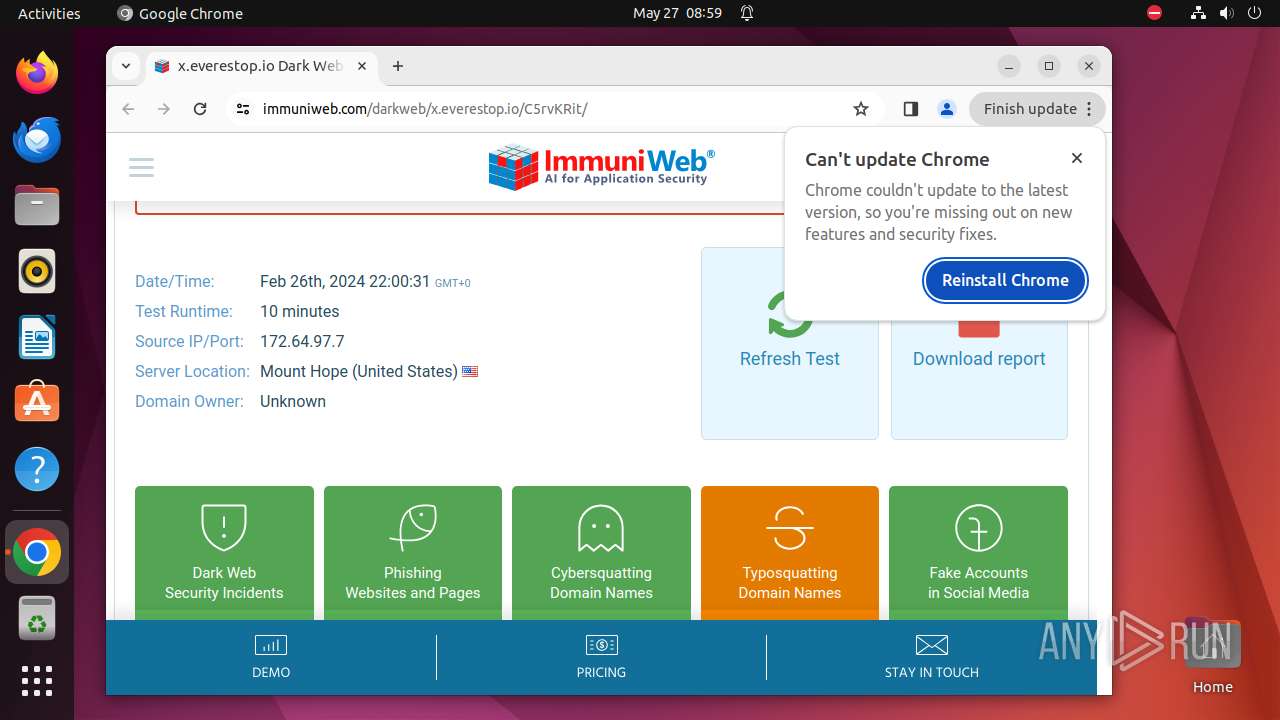
Task: Click Refresh Test tile
Action: pyautogui.click(x=790, y=343)
